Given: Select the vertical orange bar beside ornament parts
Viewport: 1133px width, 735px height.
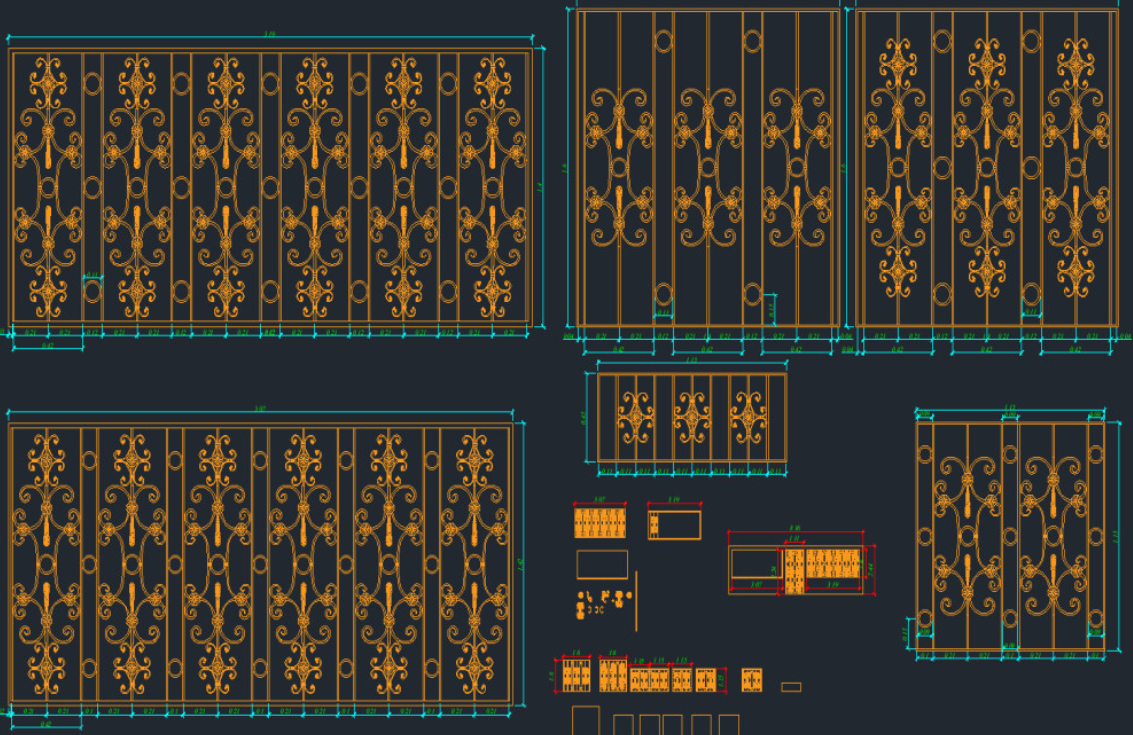Looking at the screenshot, I should click(636, 601).
